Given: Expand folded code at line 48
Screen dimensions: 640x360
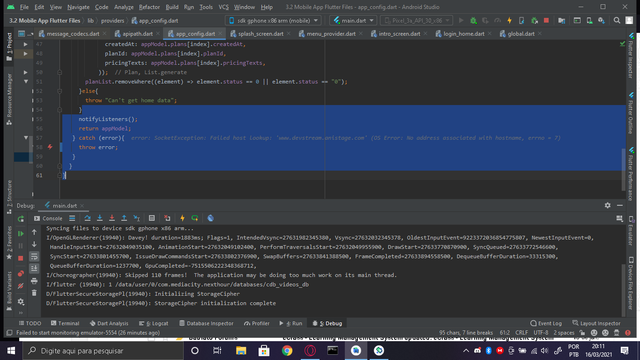Looking at the screenshot, I should point(25,53).
